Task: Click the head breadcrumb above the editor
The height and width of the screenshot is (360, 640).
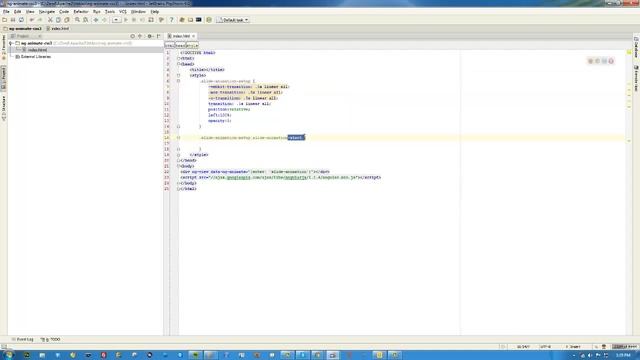Action: (x=180, y=45)
